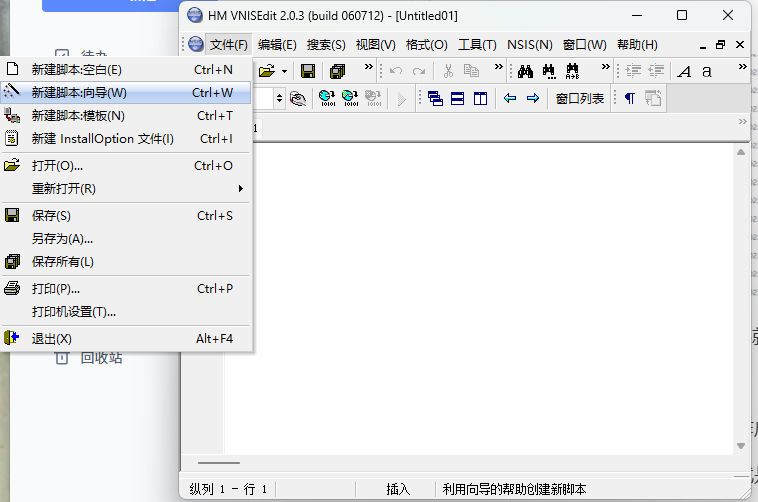Click the second compile globe icon
Screen dimensions: 758x502
pyautogui.click(x=350, y=99)
